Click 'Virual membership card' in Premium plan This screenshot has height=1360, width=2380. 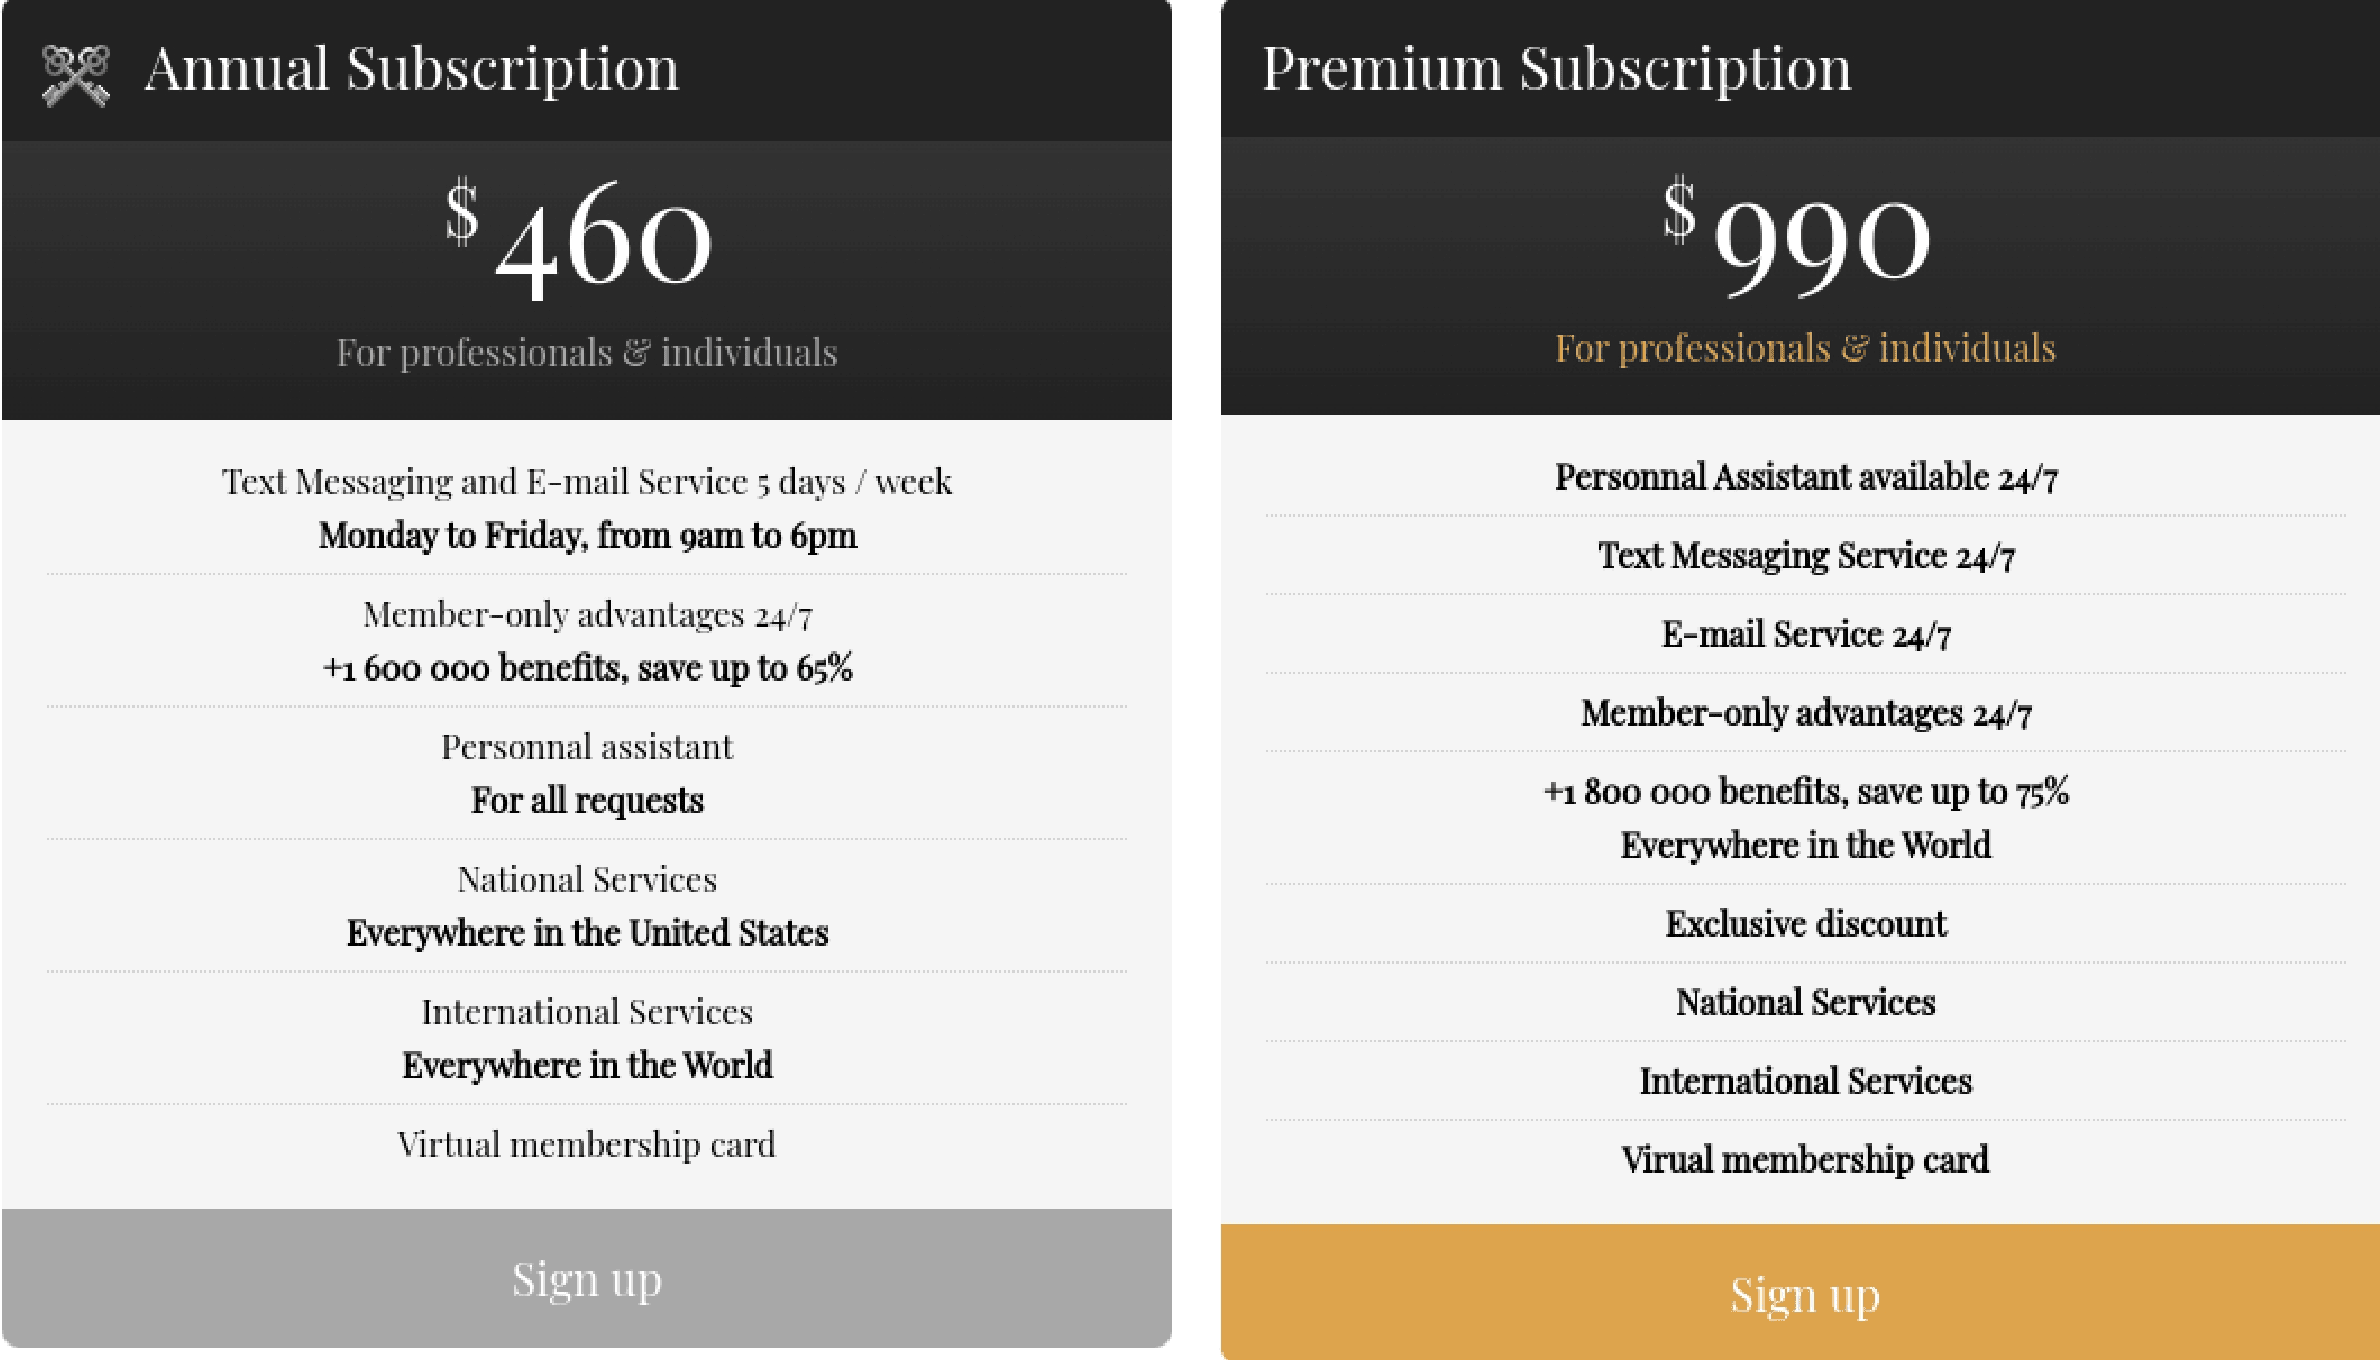coord(1805,1160)
